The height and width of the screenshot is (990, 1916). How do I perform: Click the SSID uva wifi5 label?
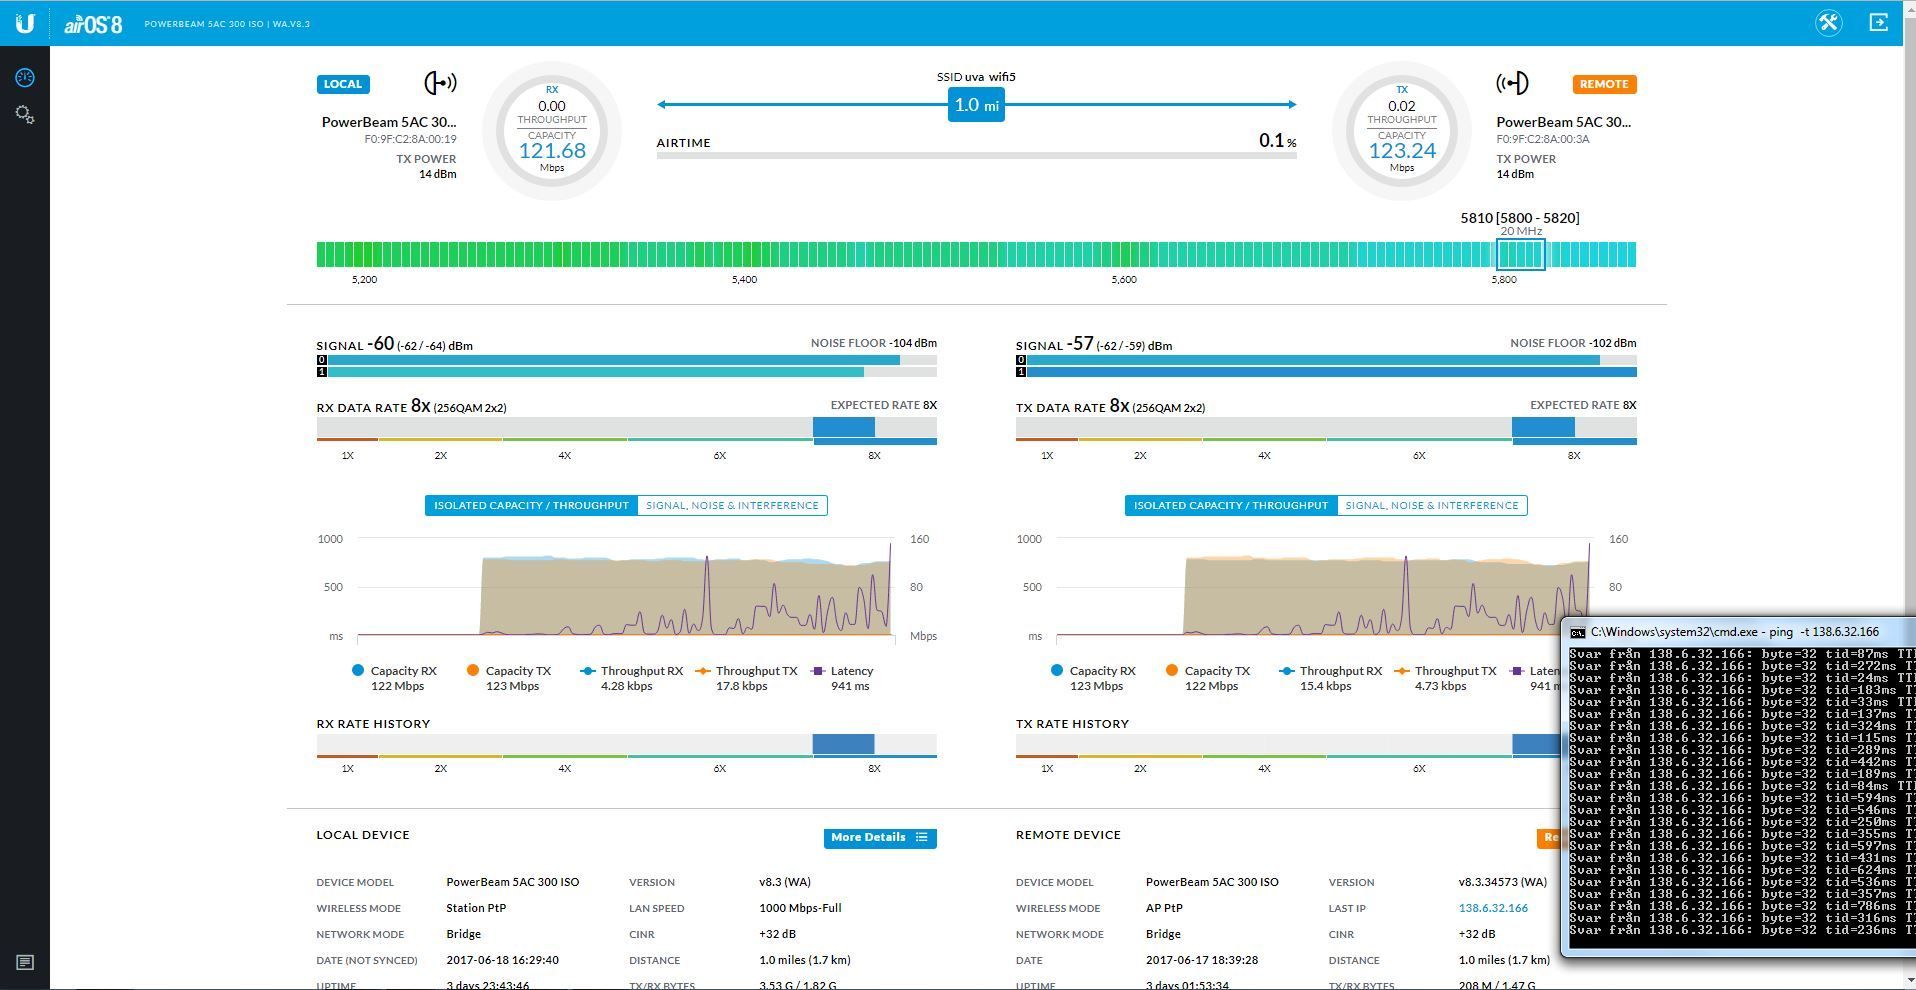coord(976,77)
